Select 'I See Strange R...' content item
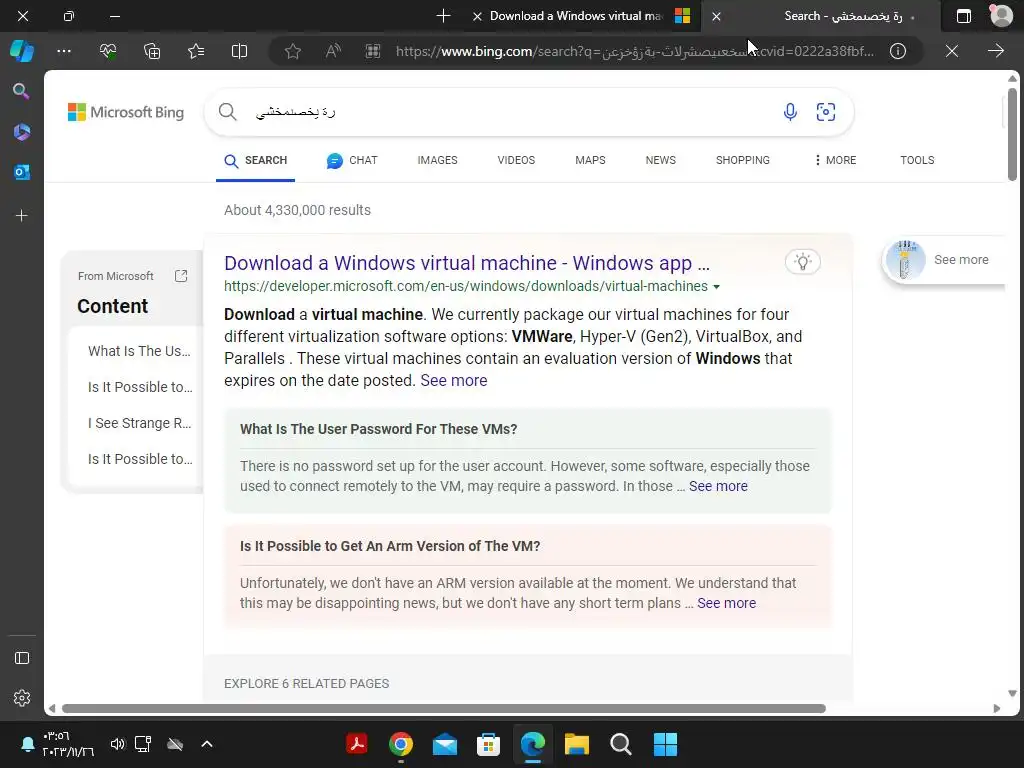Viewport: 1024px width, 768px height. coord(140,423)
